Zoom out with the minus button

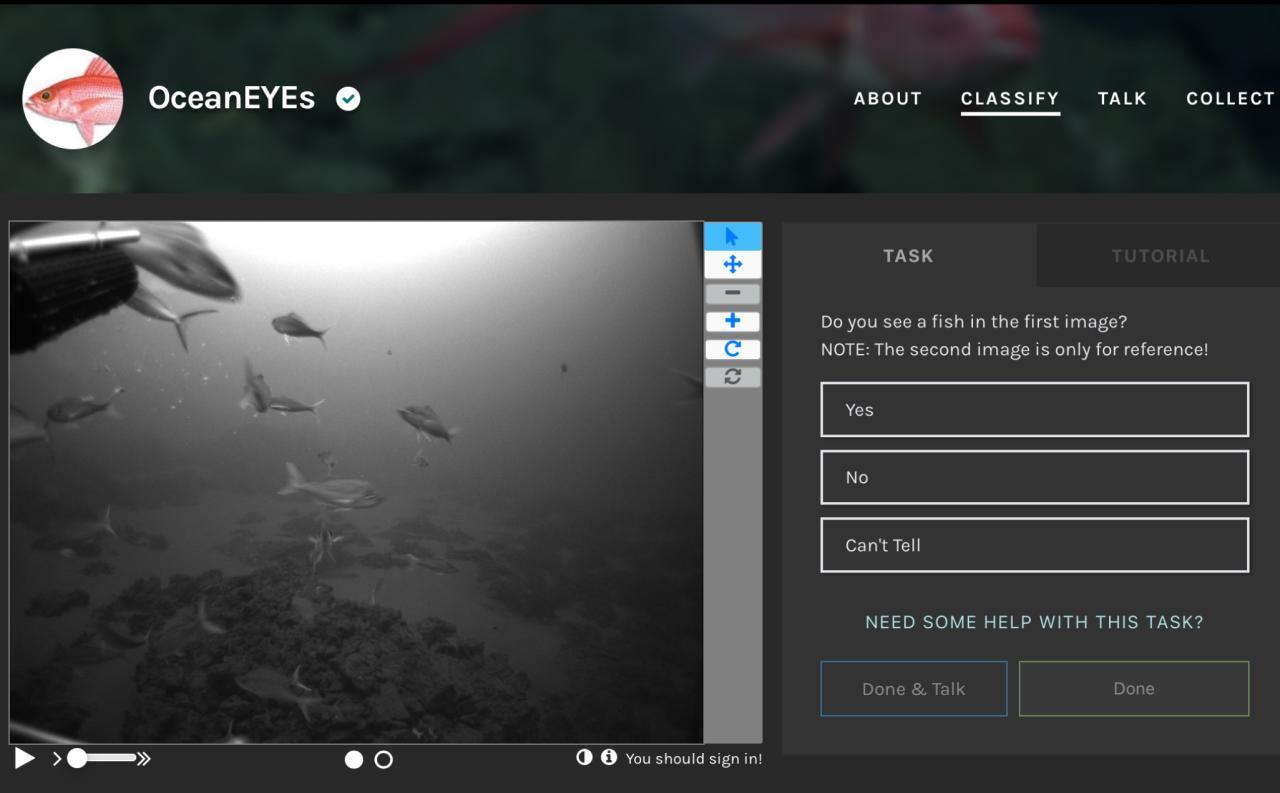[732, 294]
